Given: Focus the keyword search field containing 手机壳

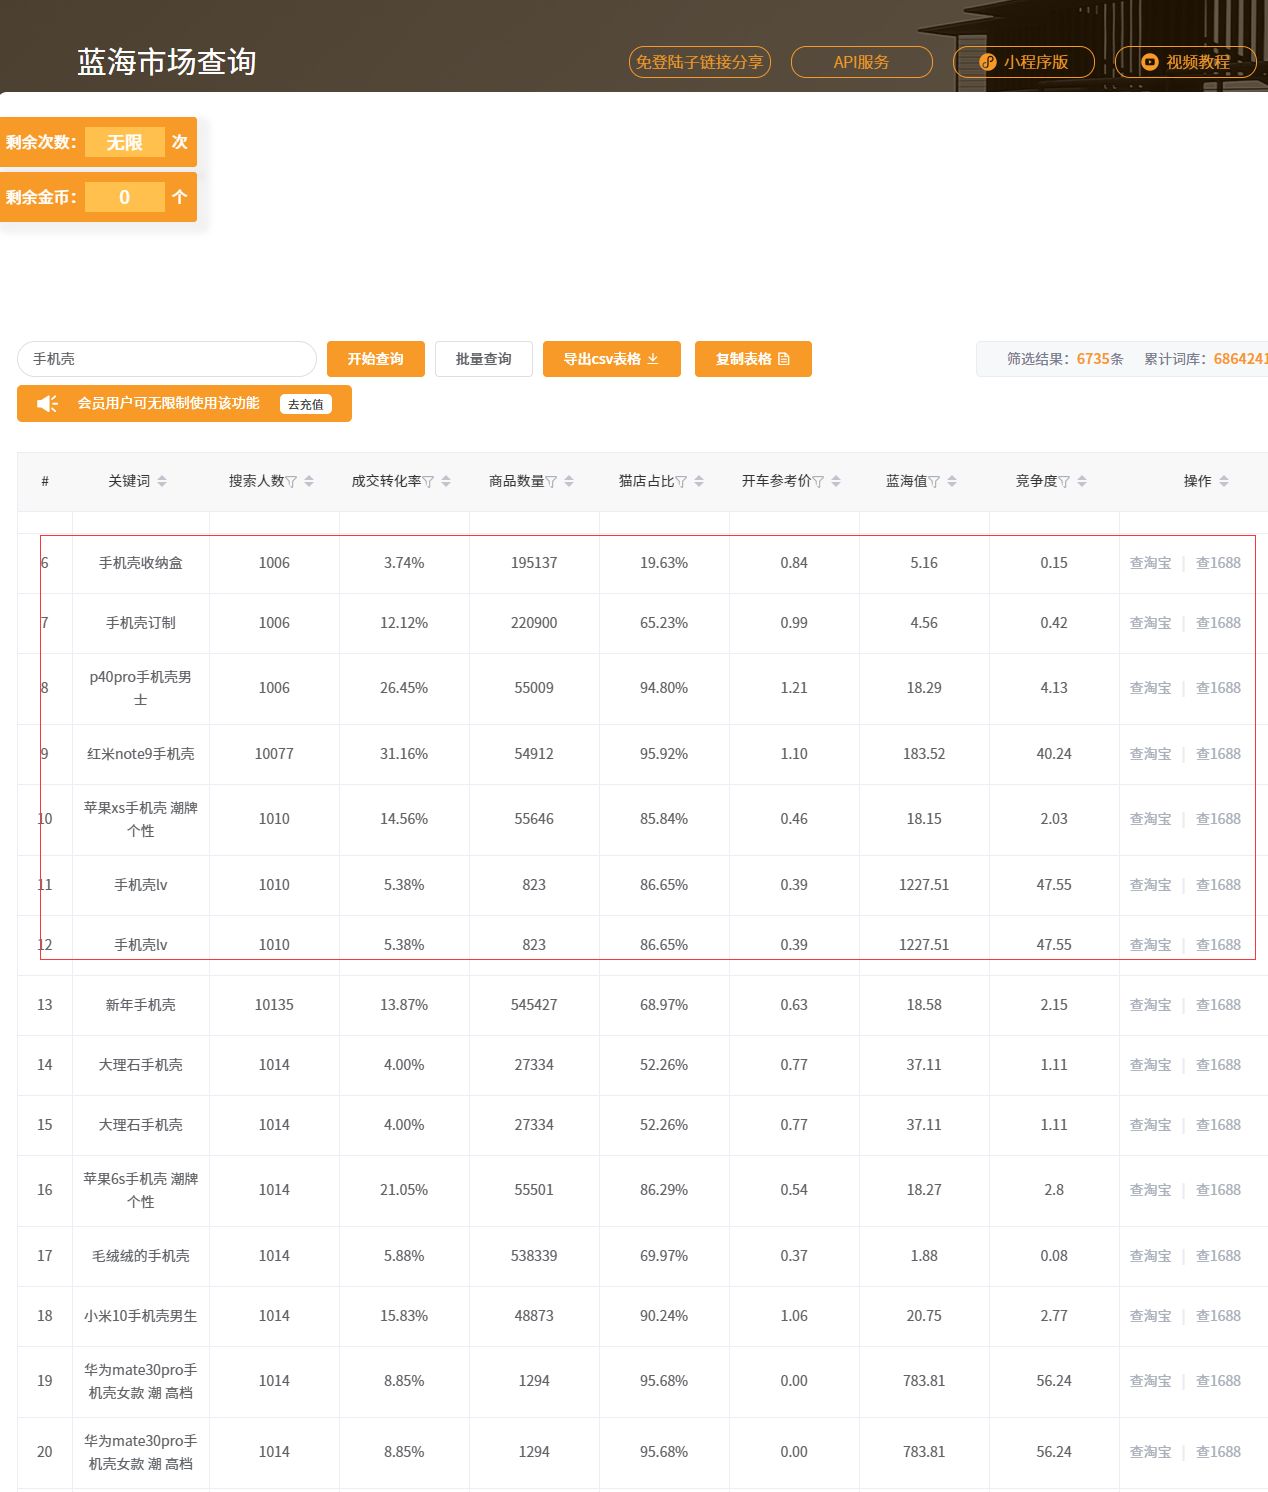Looking at the screenshot, I should (167, 359).
